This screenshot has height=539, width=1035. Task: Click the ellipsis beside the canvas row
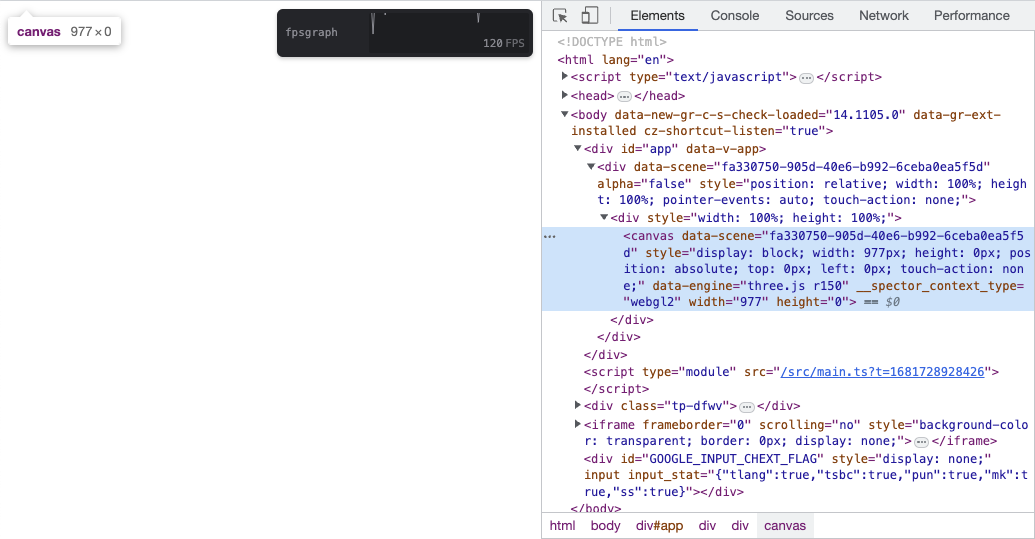coord(549,237)
